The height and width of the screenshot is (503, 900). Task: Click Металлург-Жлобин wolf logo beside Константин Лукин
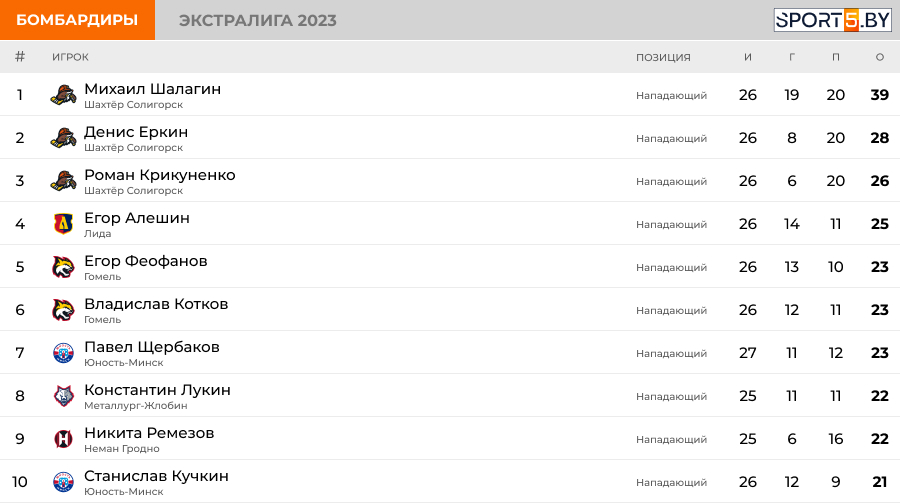click(63, 396)
